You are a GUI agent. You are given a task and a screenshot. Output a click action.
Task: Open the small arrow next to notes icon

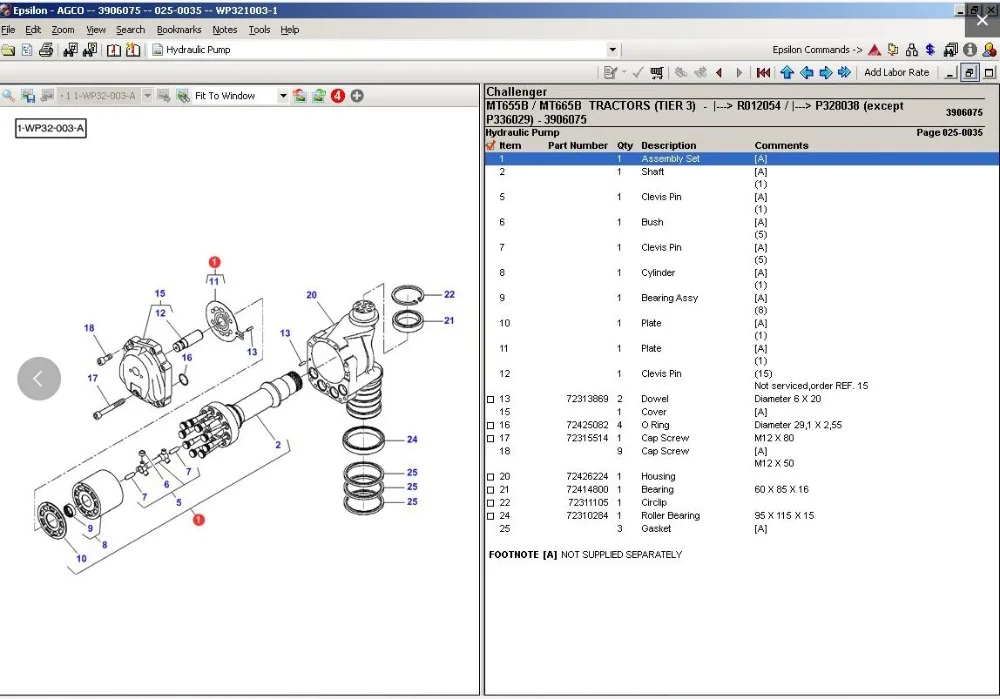[624, 73]
